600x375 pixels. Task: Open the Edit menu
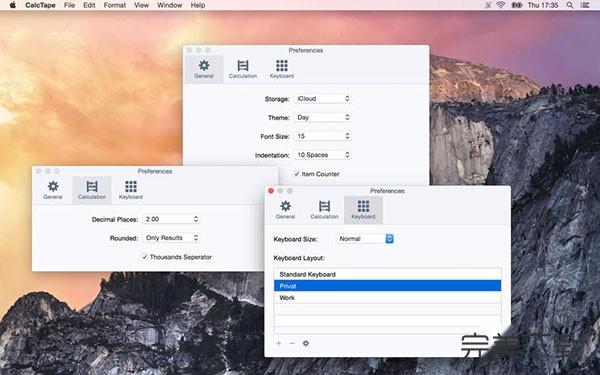click(89, 5)
